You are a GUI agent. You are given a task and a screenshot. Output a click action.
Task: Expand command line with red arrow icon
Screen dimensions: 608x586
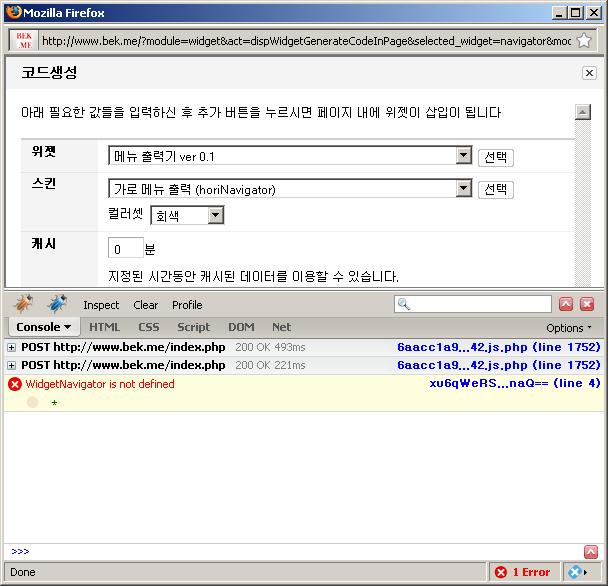[x=591, y=551]
